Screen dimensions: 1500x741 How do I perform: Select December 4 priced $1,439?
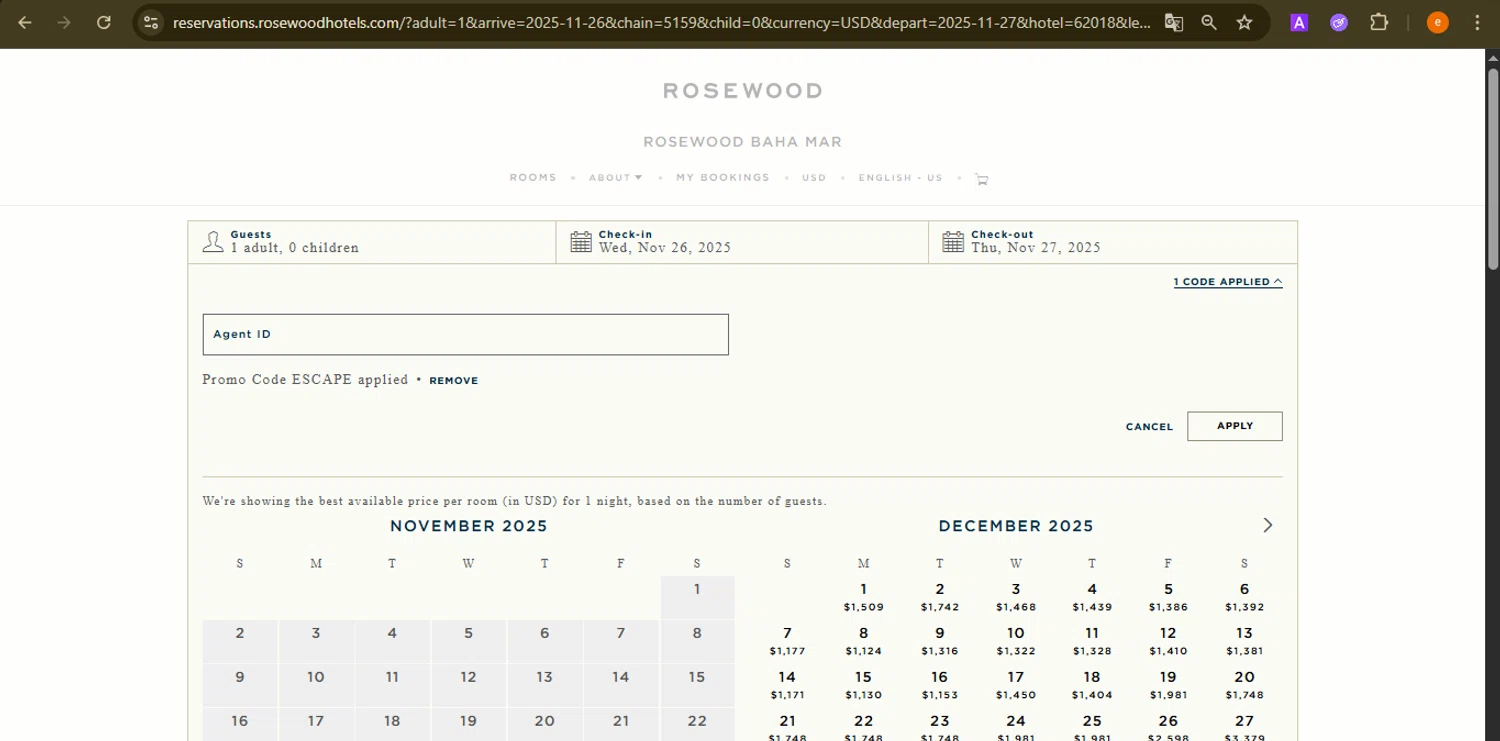tap(1092, 597)
